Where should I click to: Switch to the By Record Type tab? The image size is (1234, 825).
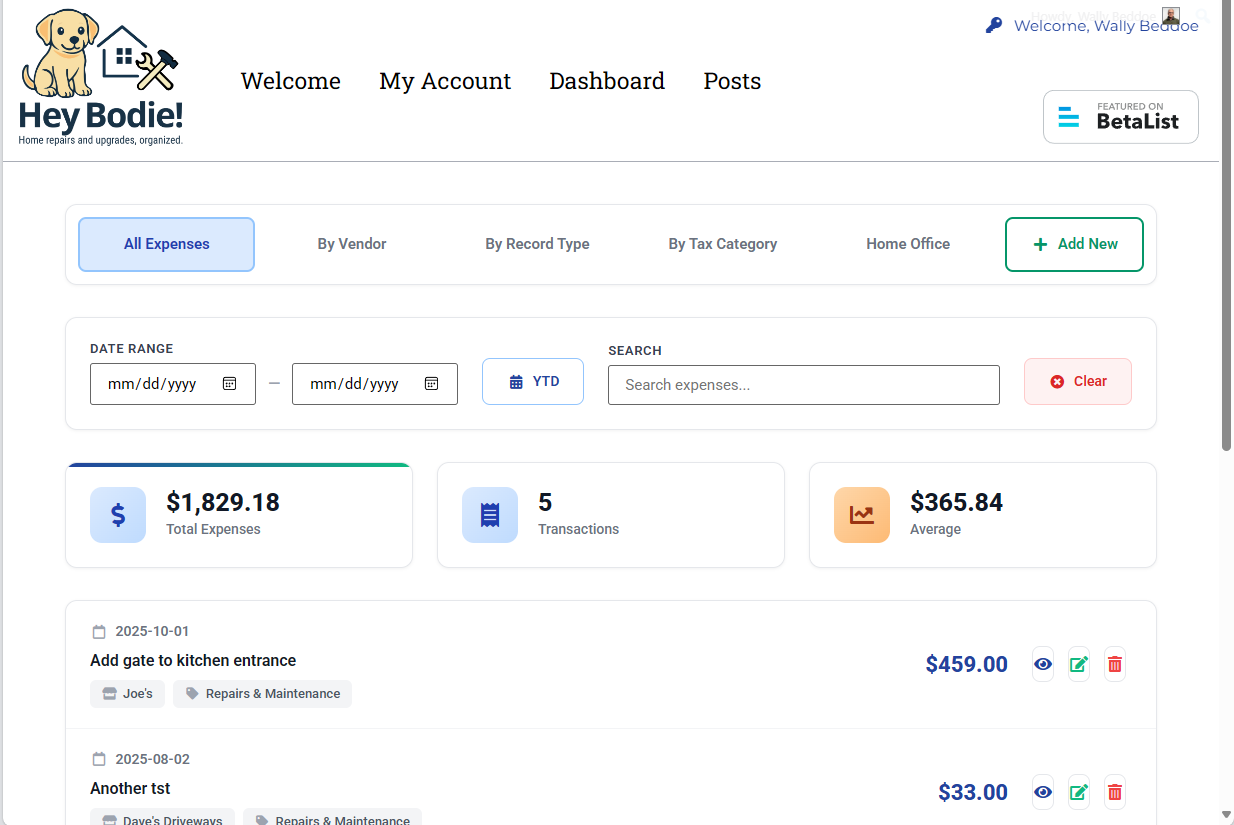click(x=537, y=244)
